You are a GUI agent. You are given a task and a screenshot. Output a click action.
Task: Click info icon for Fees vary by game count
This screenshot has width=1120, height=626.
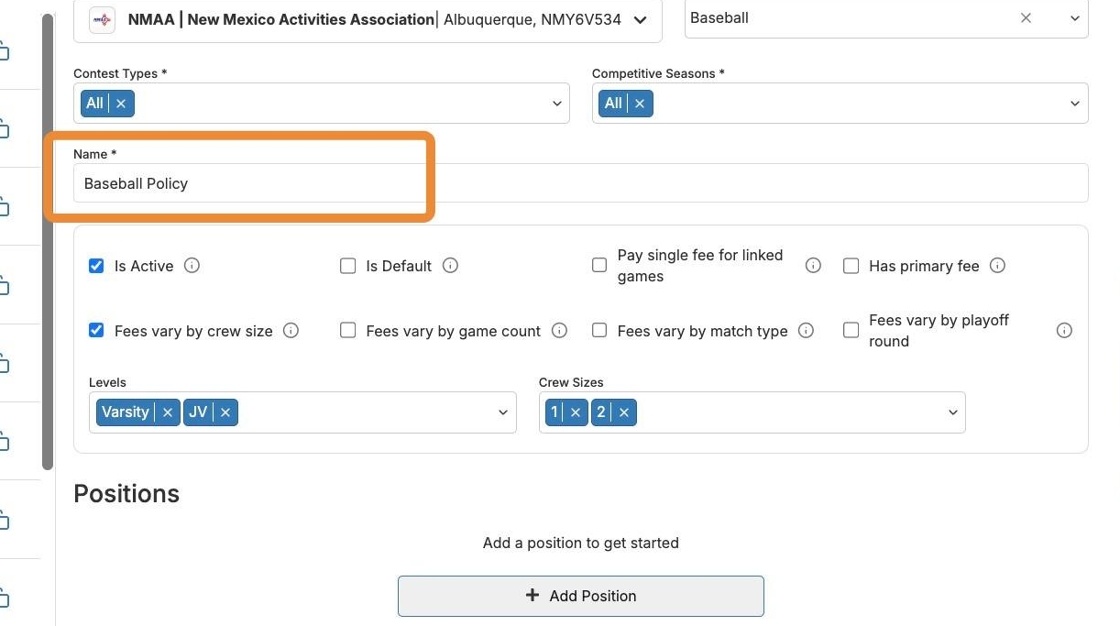[x=559, y=331]
